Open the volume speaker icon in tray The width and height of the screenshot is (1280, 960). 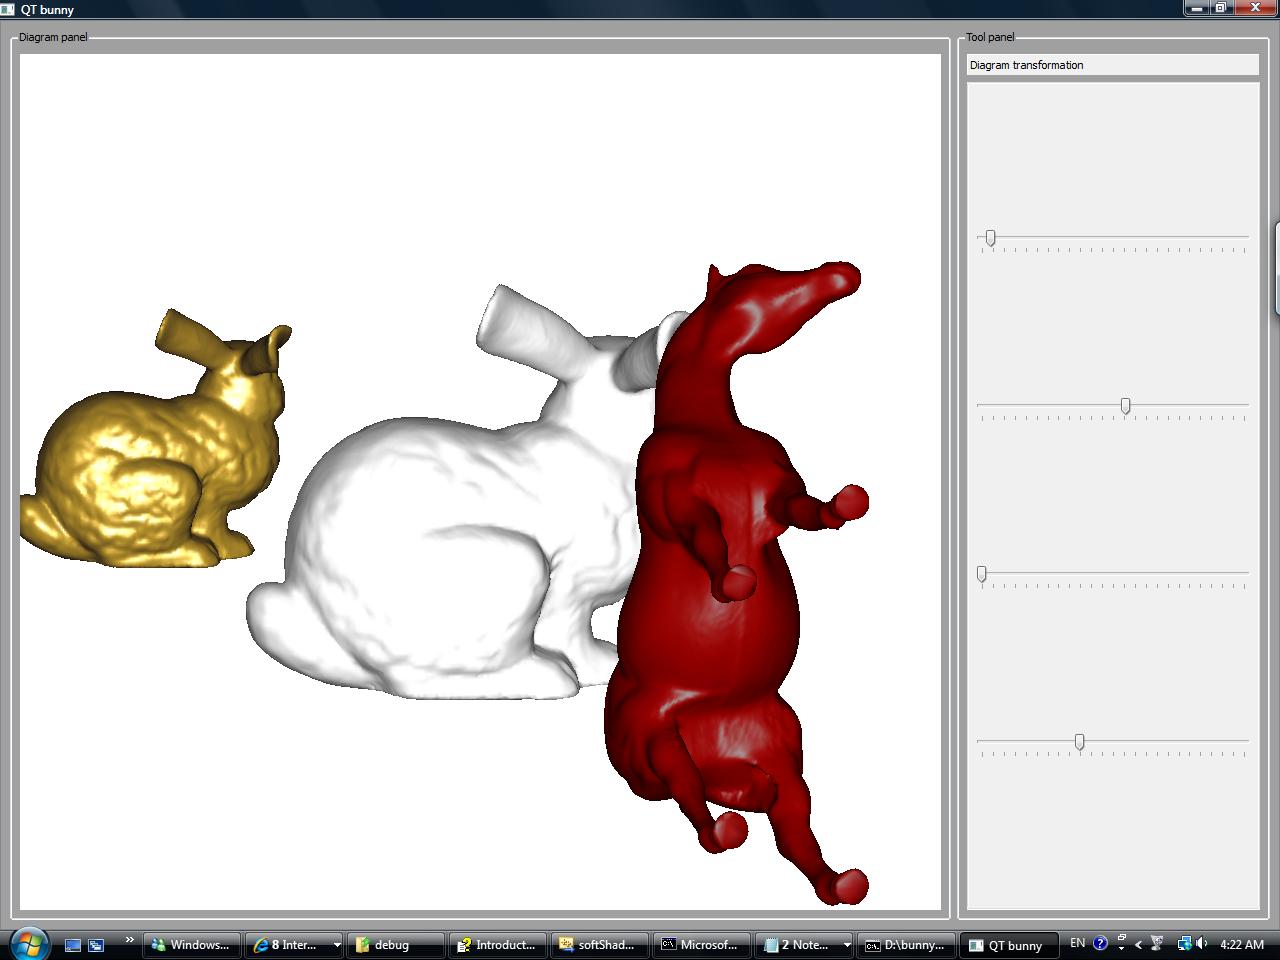[x=1201, y=943]
